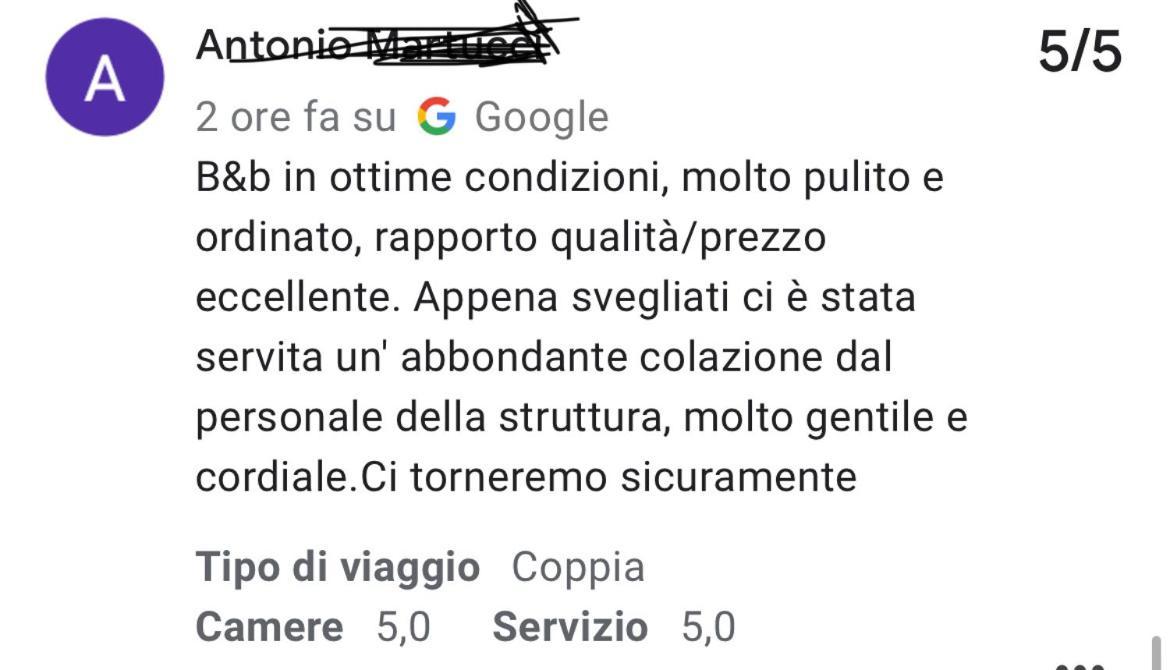Click the vertical scrollbar at right edge
This screenshot has height=670, width=1170.
pyautogui.click(x=1156, y=653)
